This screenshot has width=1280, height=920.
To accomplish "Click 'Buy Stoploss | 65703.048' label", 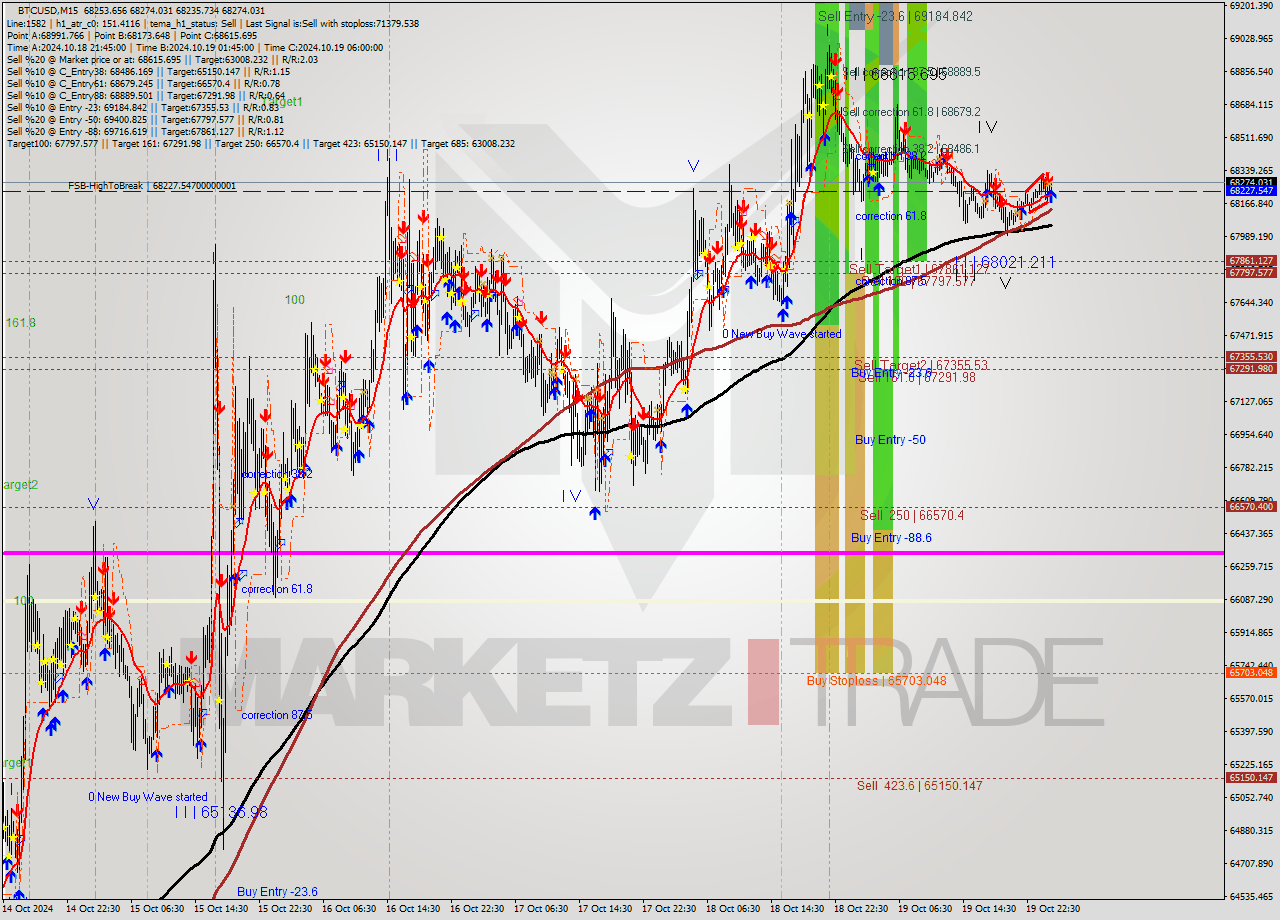I will click(x=876, y=681).
